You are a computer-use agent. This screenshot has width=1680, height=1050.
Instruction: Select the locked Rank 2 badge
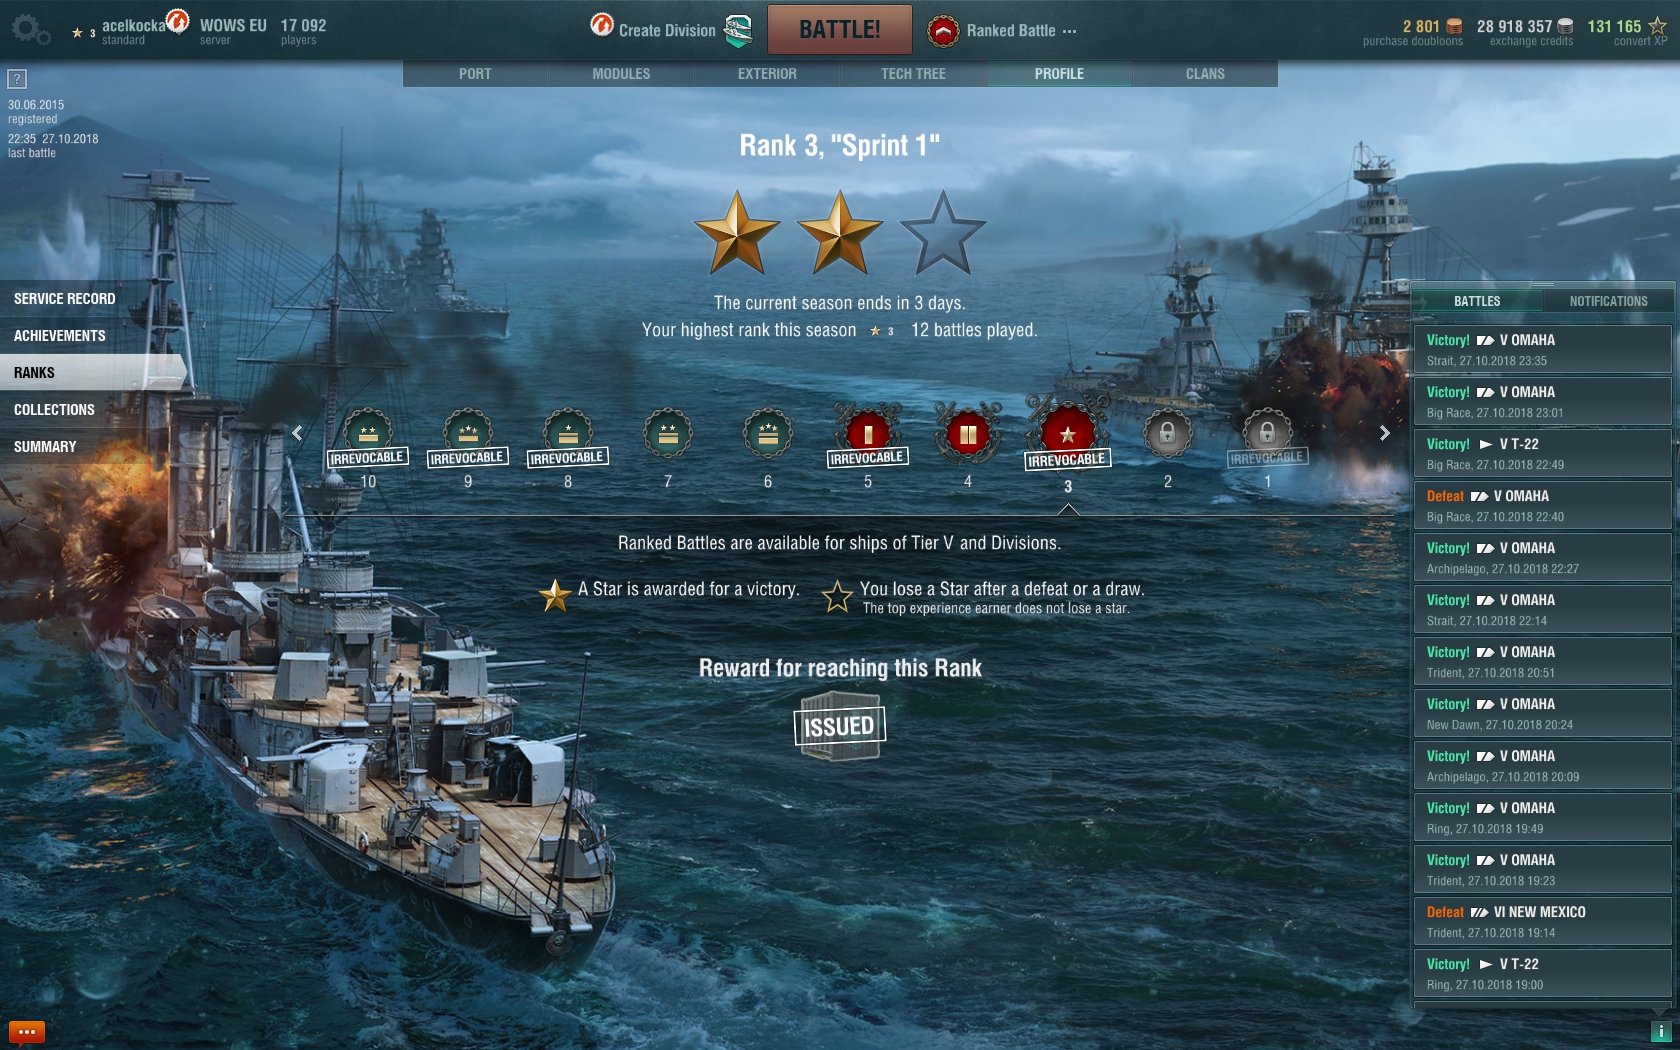[x=1167, y=434]
